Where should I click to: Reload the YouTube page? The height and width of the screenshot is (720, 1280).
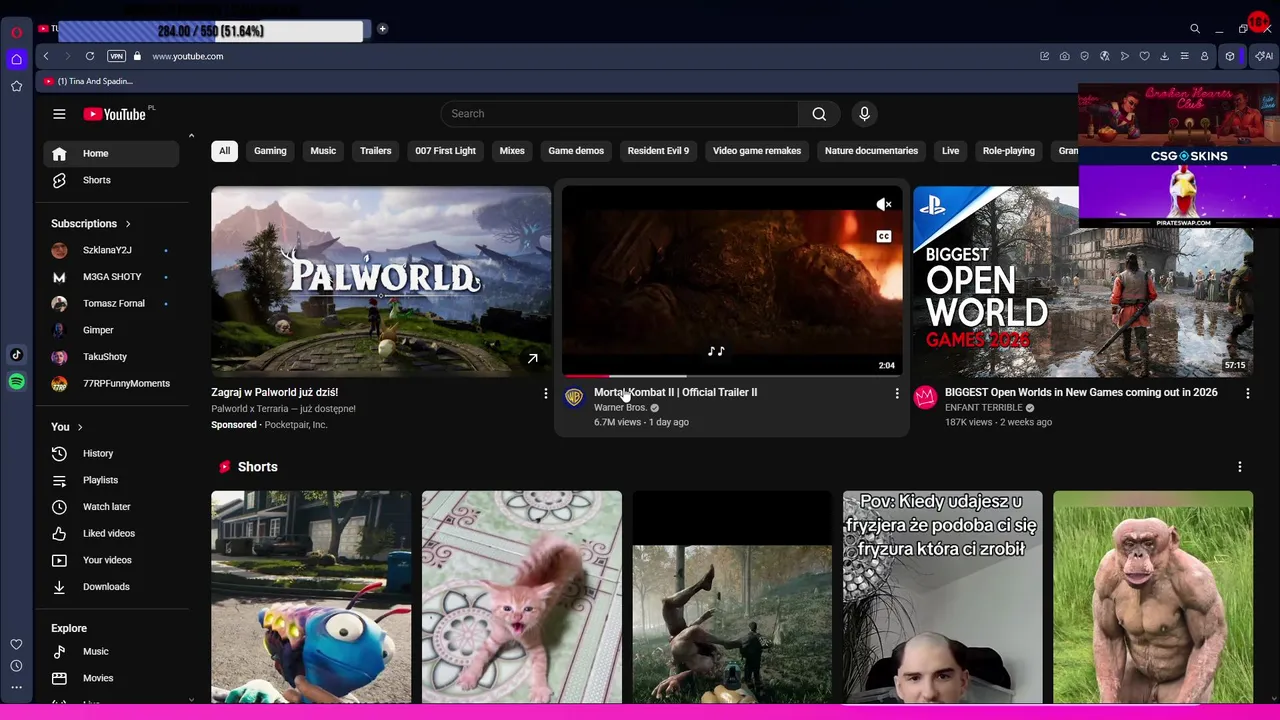[x=90, y=56]
